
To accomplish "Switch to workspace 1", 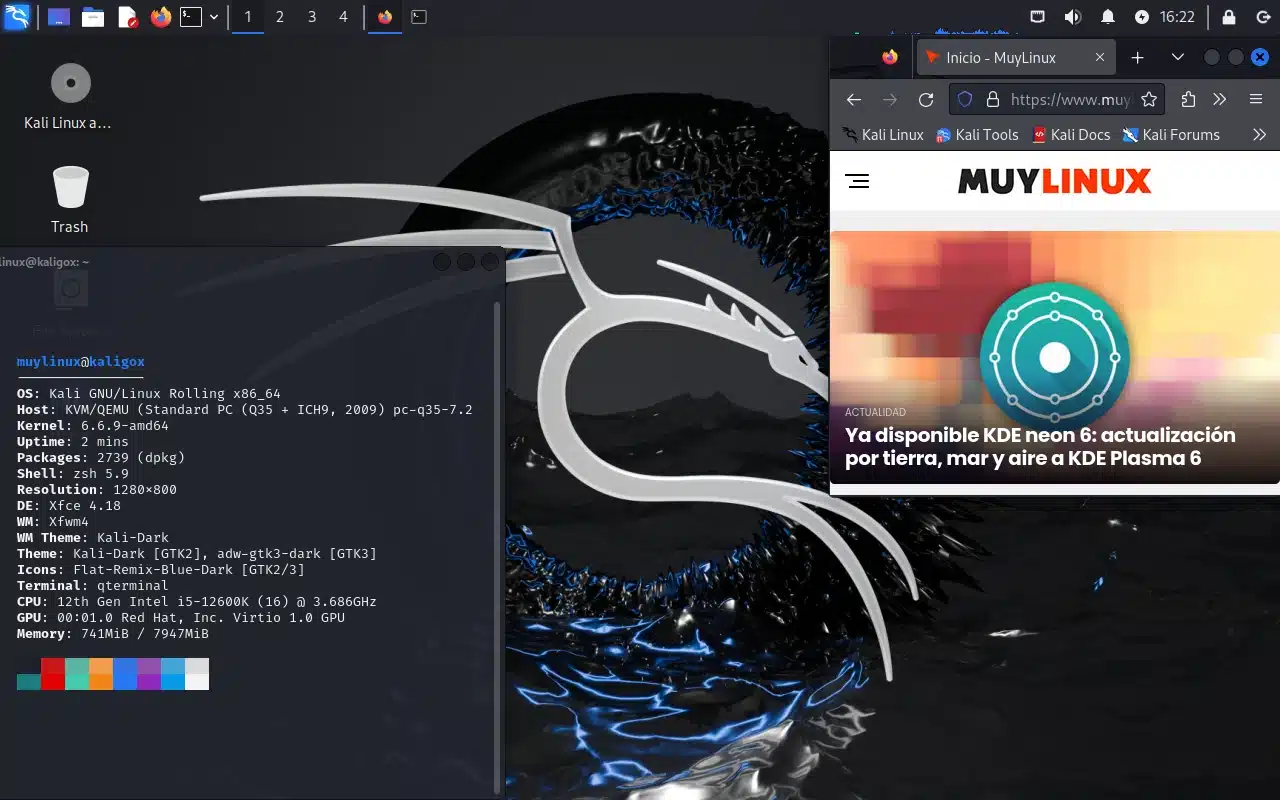I will coord(248,17).
